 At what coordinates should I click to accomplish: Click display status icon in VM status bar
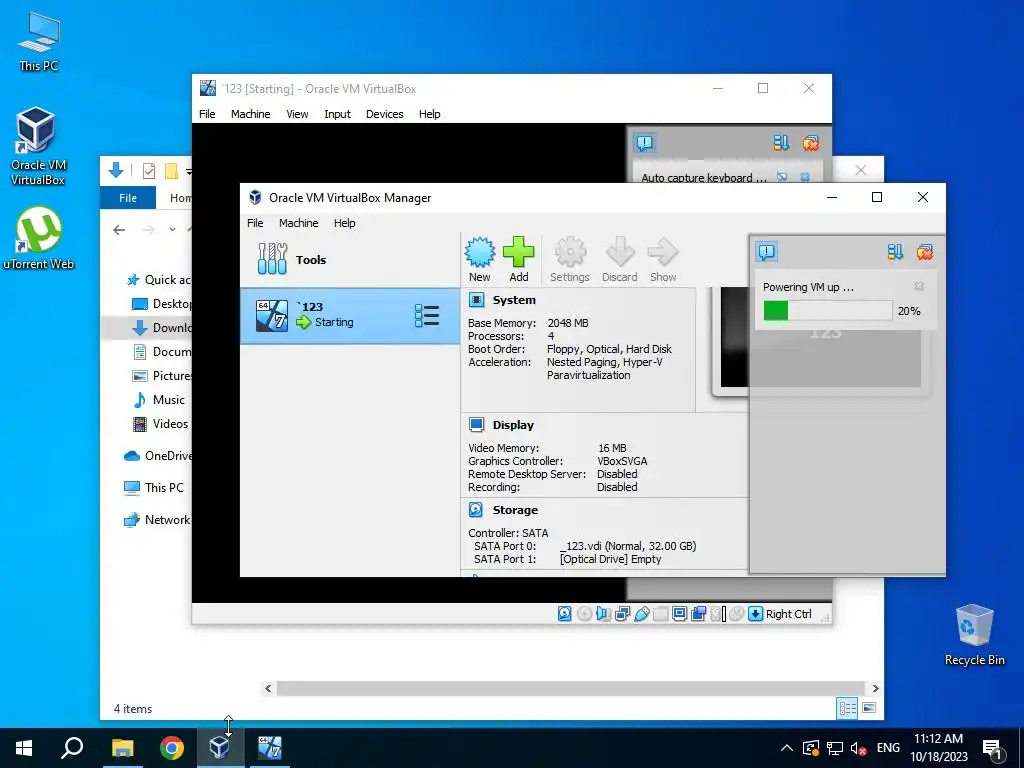(679, 614)
